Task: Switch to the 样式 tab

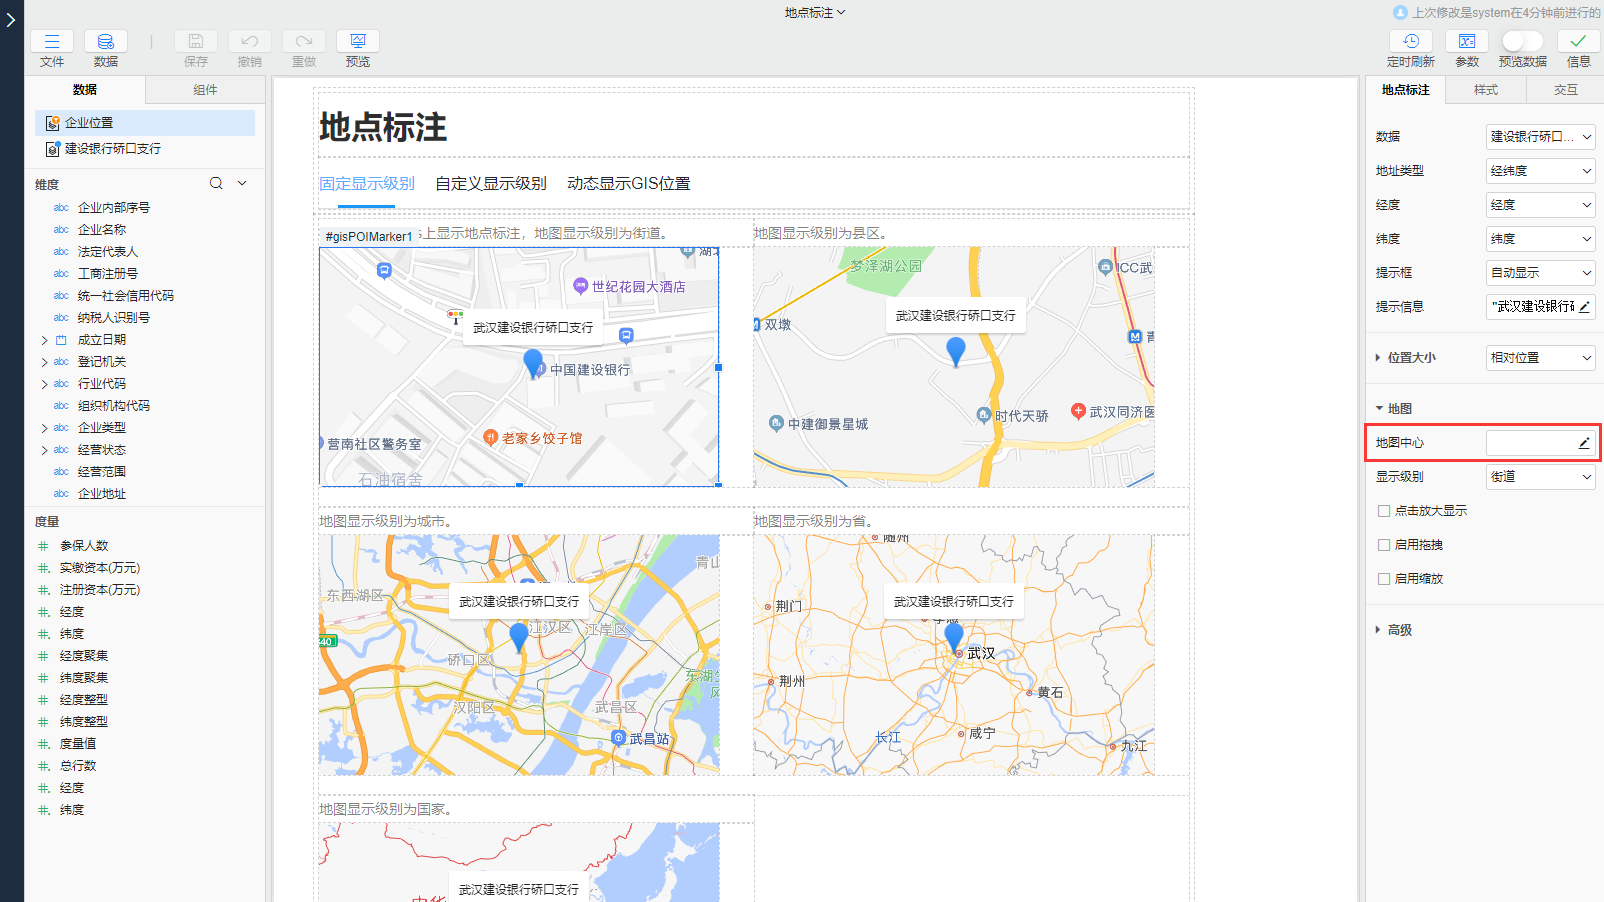Action: tap(1486, 89)
